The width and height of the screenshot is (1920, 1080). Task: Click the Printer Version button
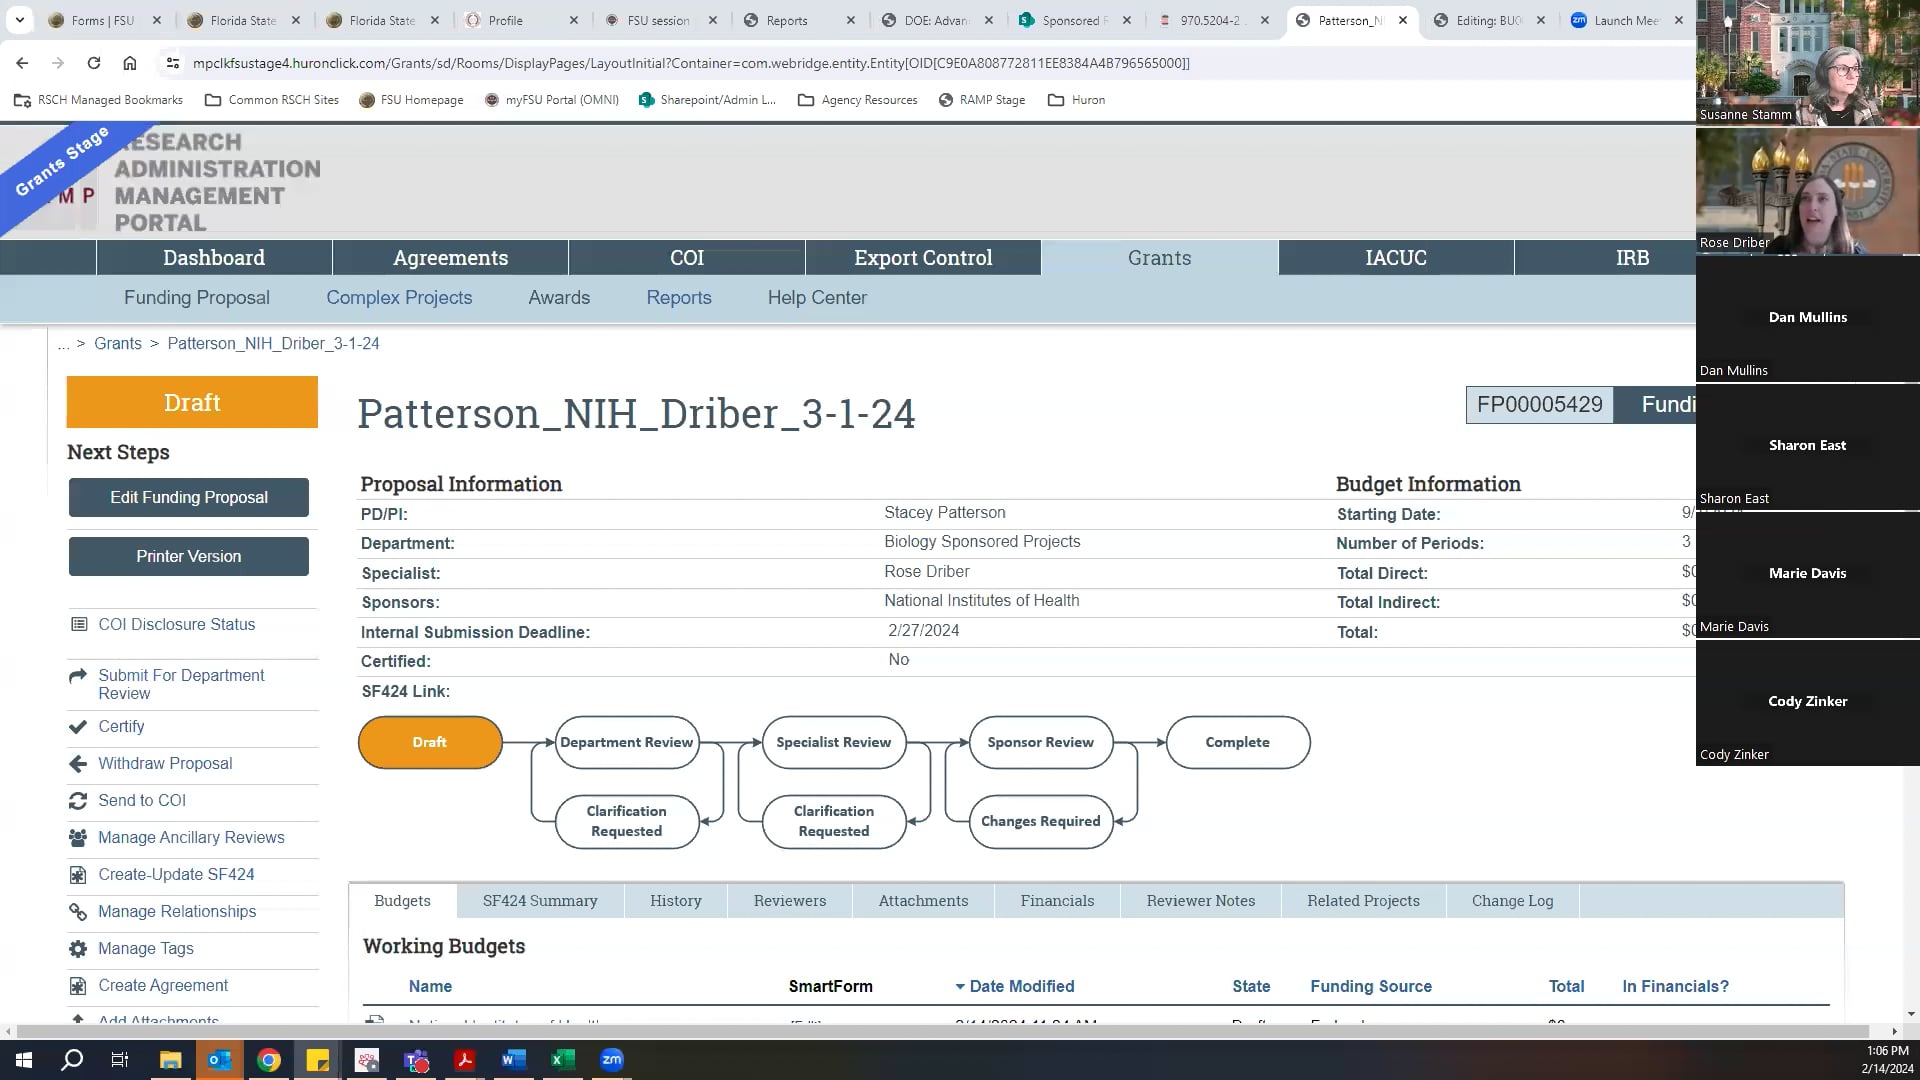[x=189, y=557]
